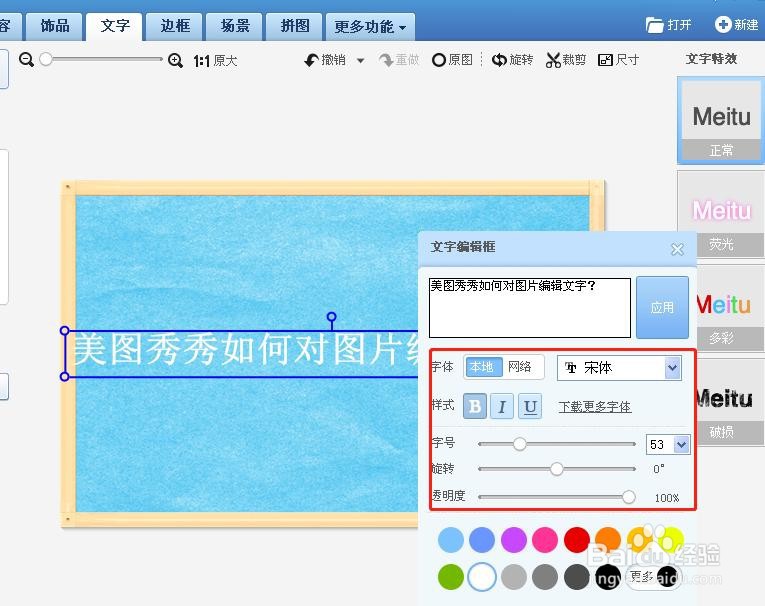This screenshot has height=606, width=765.
Task: Click the top-left handle of the text box
Action: pyautogui.click(x=64, y=331)
